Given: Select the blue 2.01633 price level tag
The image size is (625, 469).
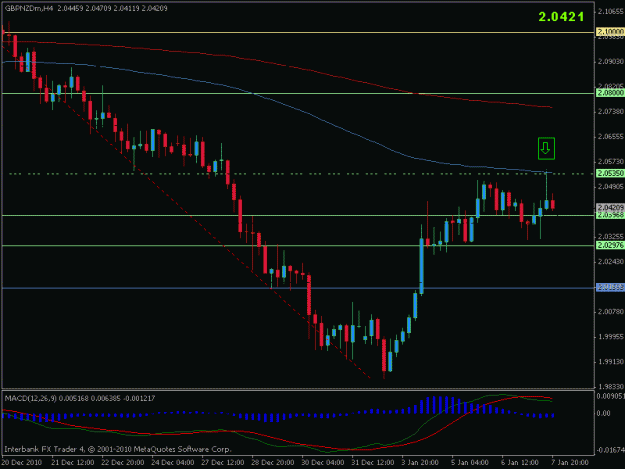Looking at the screenshot, I should pos(610,287).
